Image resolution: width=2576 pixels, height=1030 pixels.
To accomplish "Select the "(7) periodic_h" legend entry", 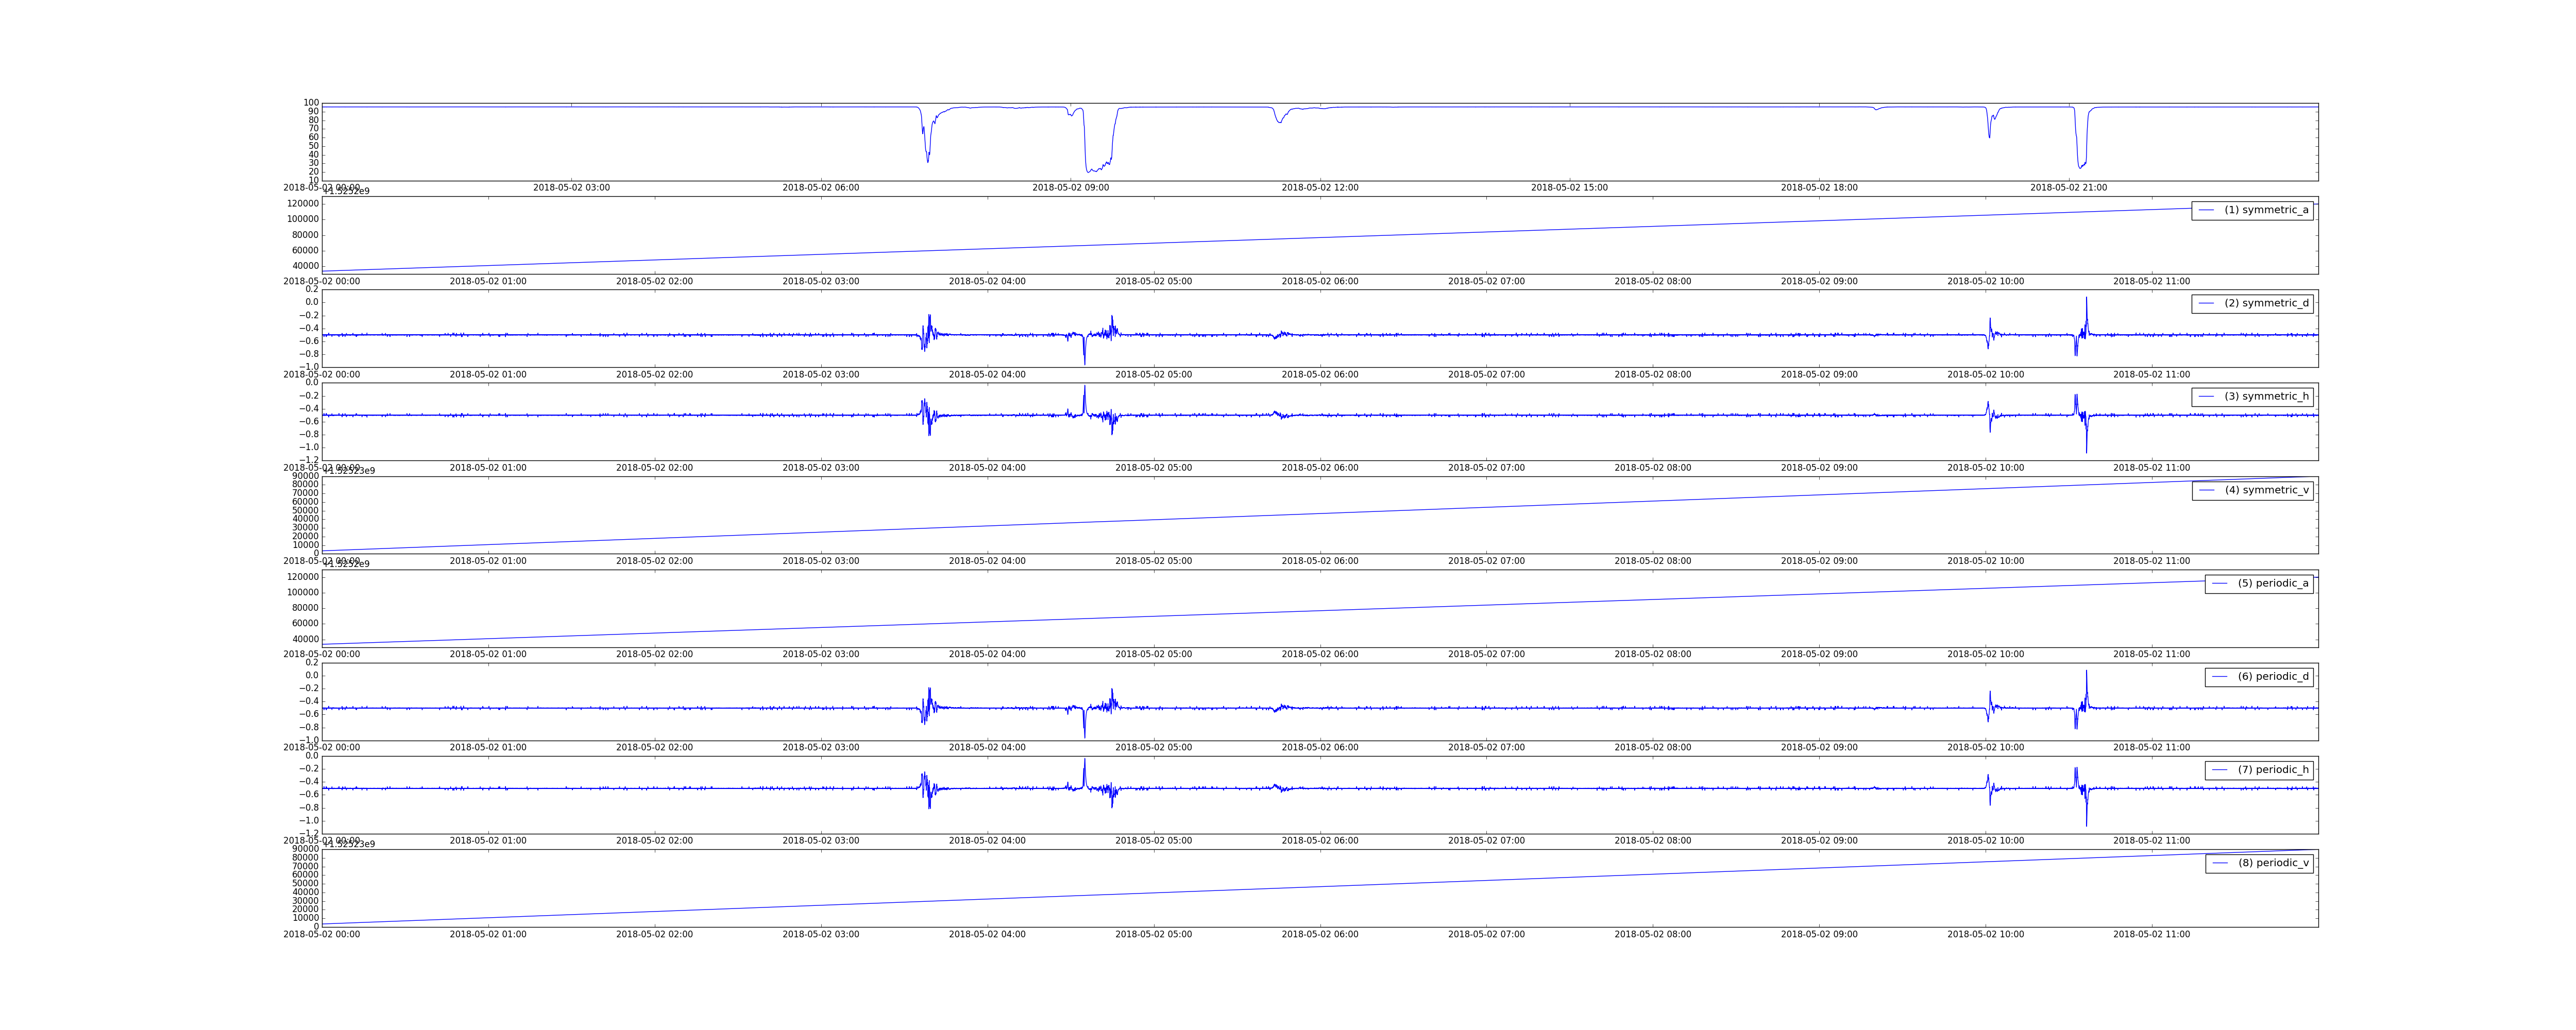I will tap(2273, 769).
